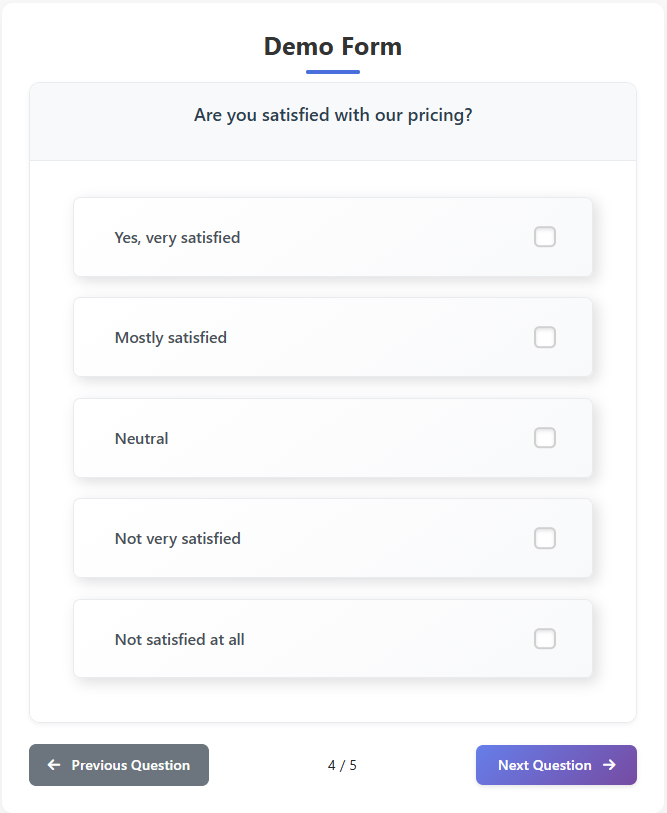Screen dimensions: 667x813
Task: Toggle the 'Not very satisfied' checkbox
Action: (545, 538)
